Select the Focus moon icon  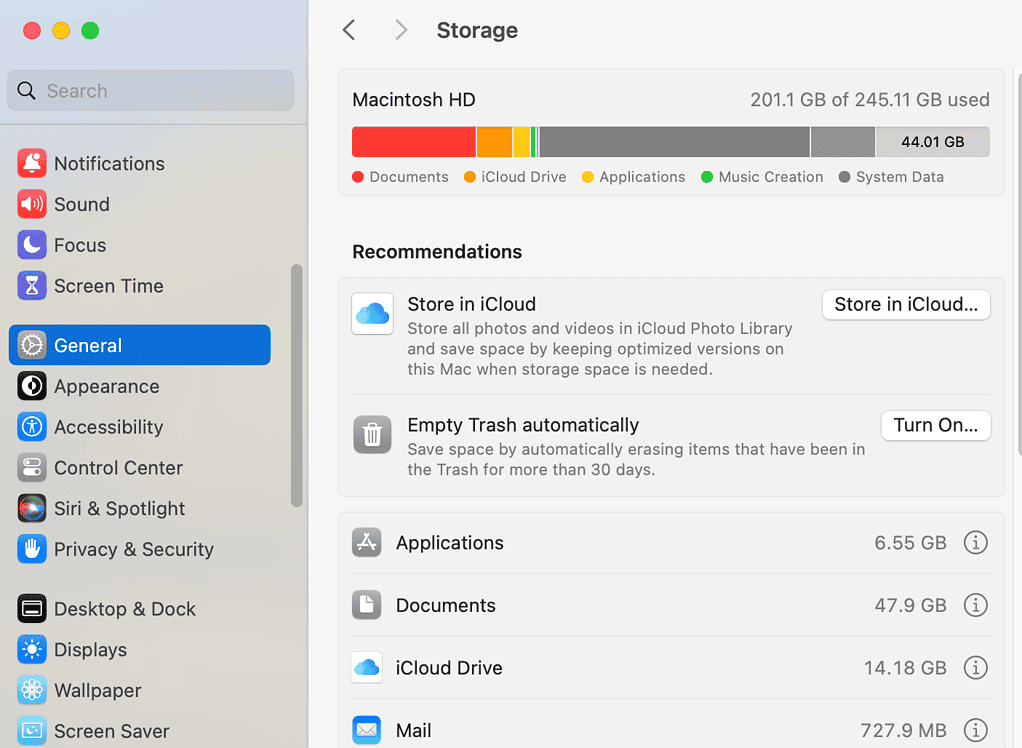[x=32, y=245]
